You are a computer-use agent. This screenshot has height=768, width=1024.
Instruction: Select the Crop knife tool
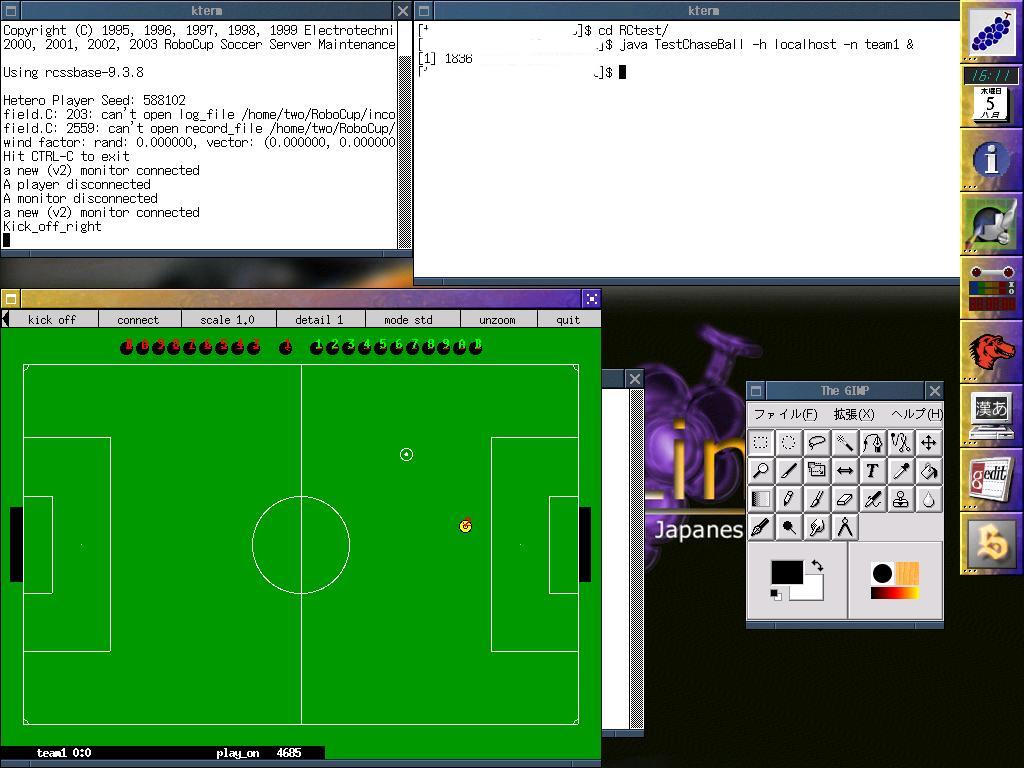pos(788,471)
